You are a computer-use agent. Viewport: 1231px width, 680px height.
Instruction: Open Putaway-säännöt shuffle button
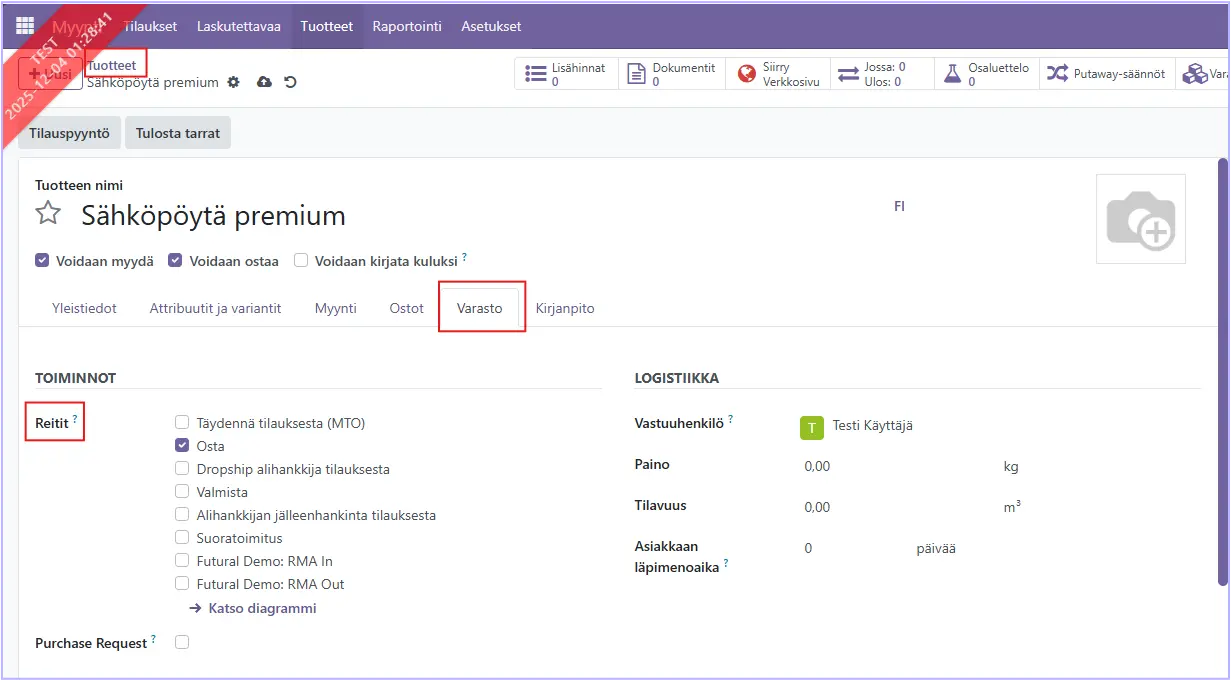[x=1105, y=74]
